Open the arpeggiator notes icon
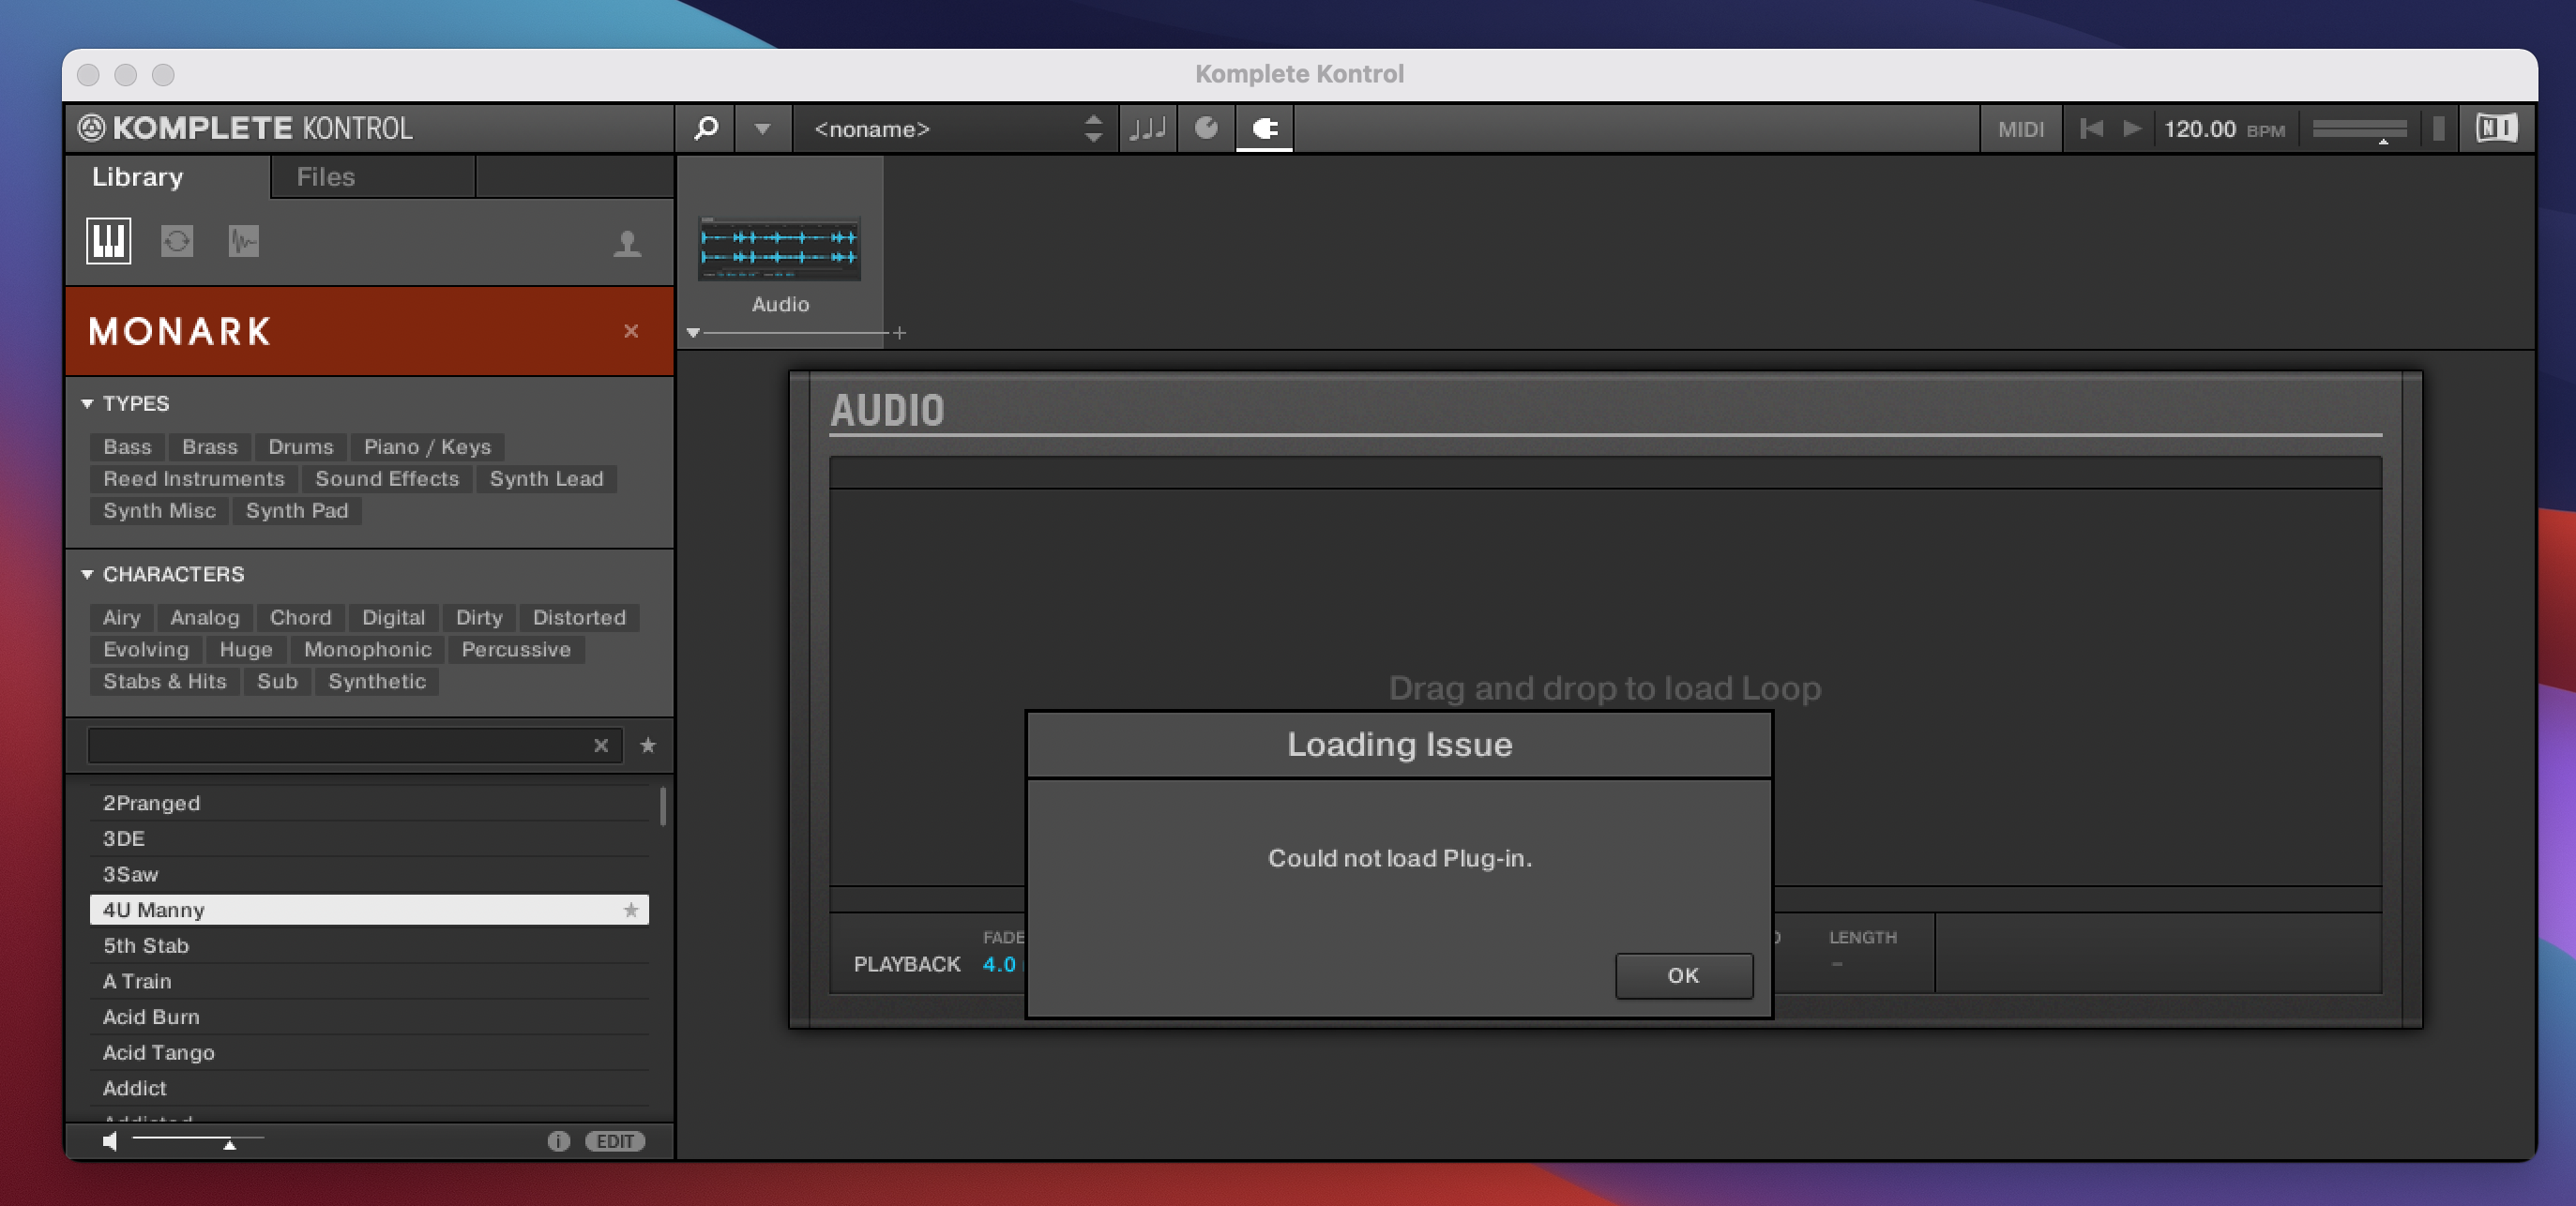This screenshot has width=2576, height=1206. 1147,128
